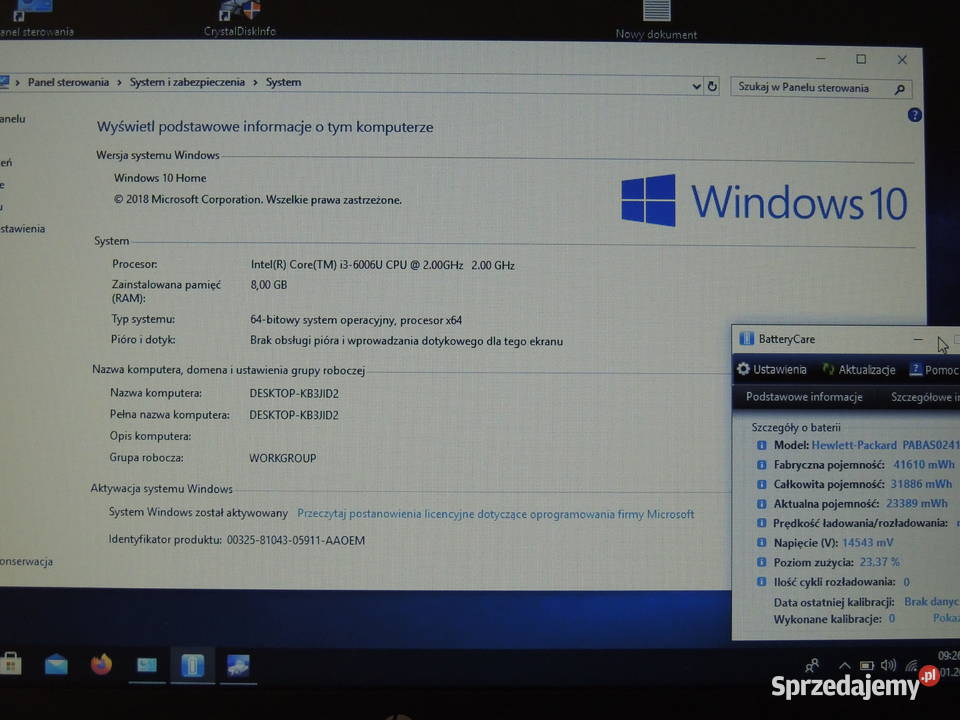Image resolution: width=960 pixels, height=720 pixels.
Task: Click the volume speaker icon in tray
Action: tap(888, 666)
